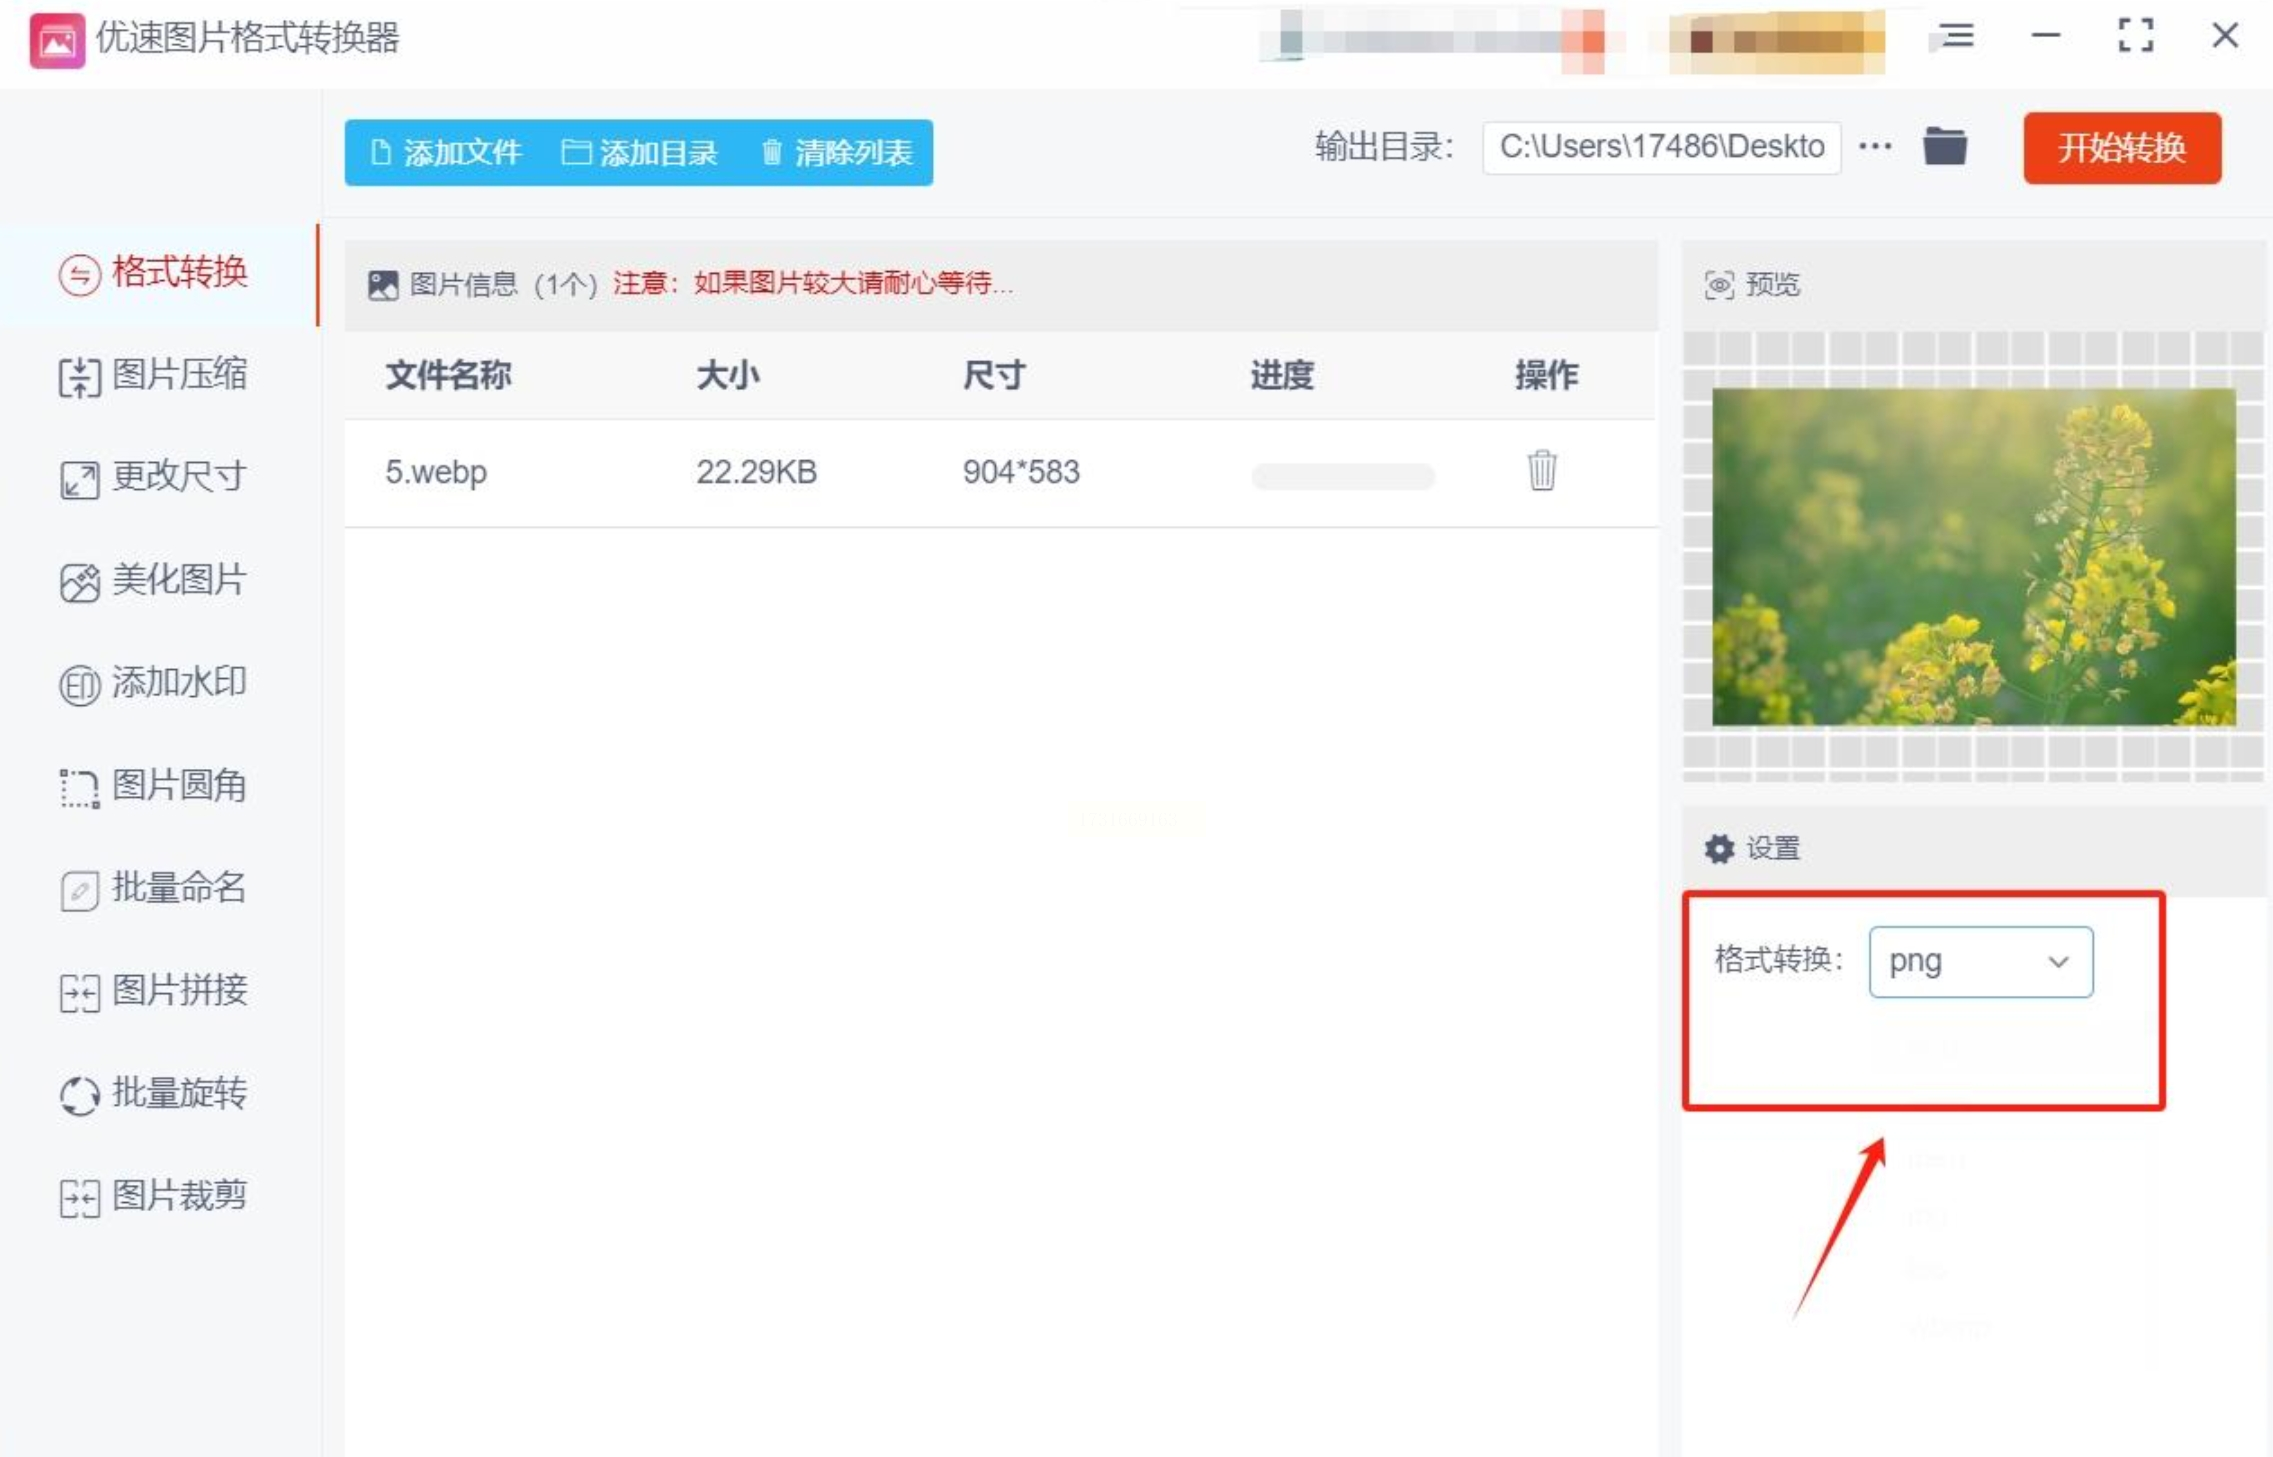Click the three-dots browse output directory button
Screen dimensions: 2273x1457
[x=1875, y=147]
